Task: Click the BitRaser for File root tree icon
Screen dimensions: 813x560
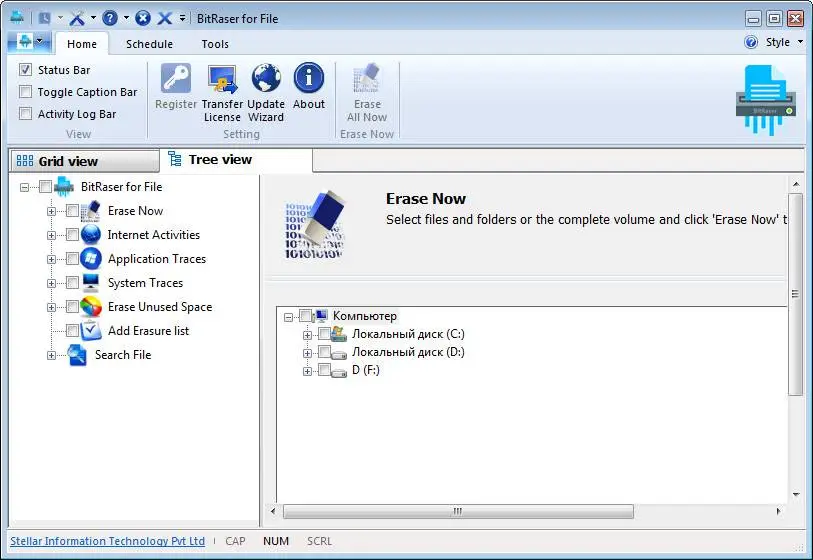Action: pos(64,187)
